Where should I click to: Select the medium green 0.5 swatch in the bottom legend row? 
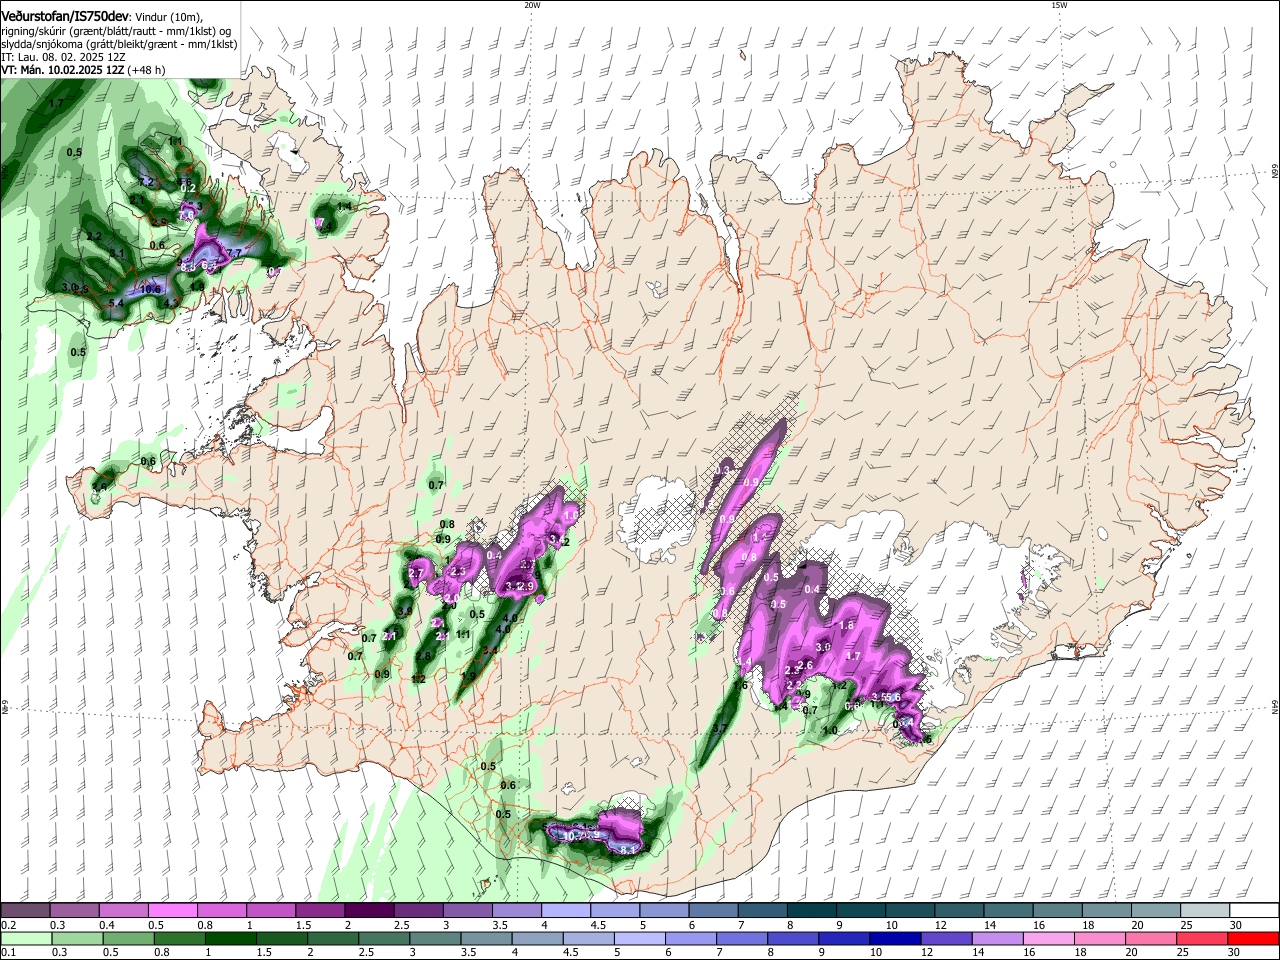(x=128, y=938)
